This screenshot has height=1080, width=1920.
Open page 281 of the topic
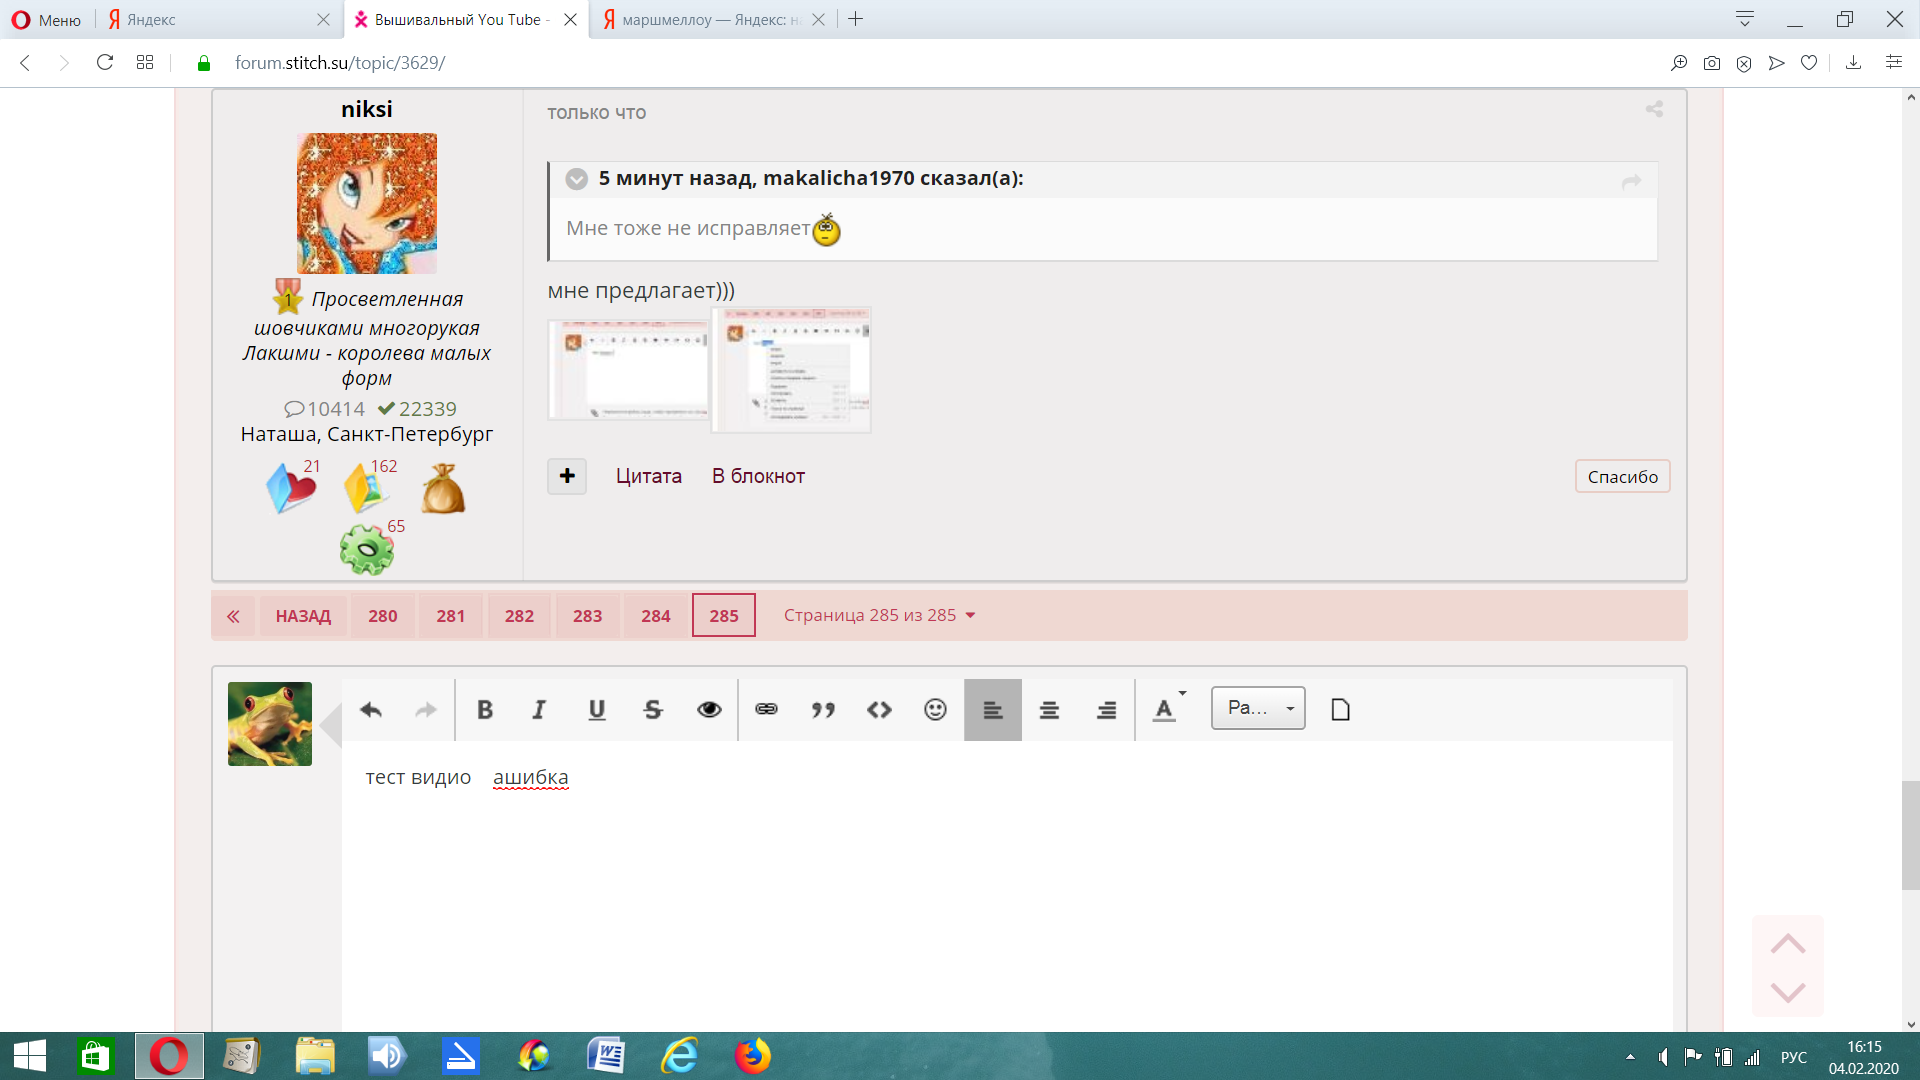(451, 616)
